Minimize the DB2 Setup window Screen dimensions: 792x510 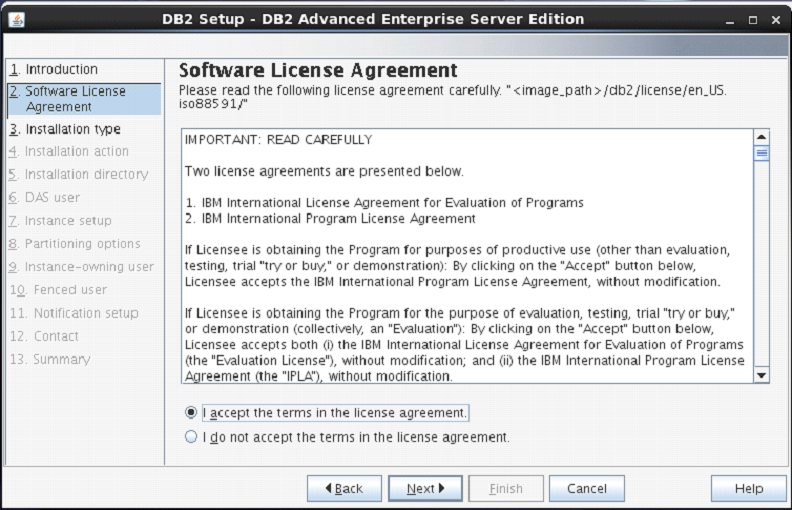coord(732,19)
